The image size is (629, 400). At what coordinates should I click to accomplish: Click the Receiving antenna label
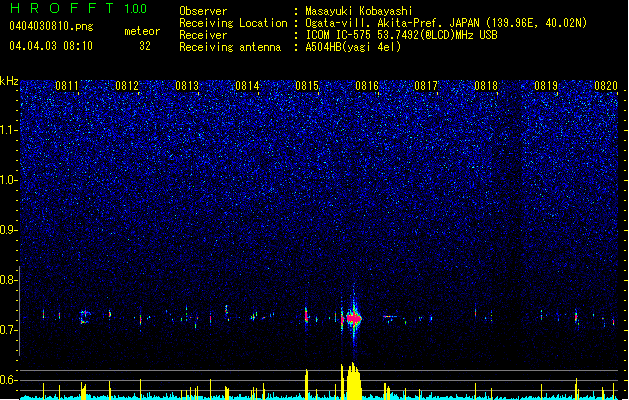pos(230,47)
